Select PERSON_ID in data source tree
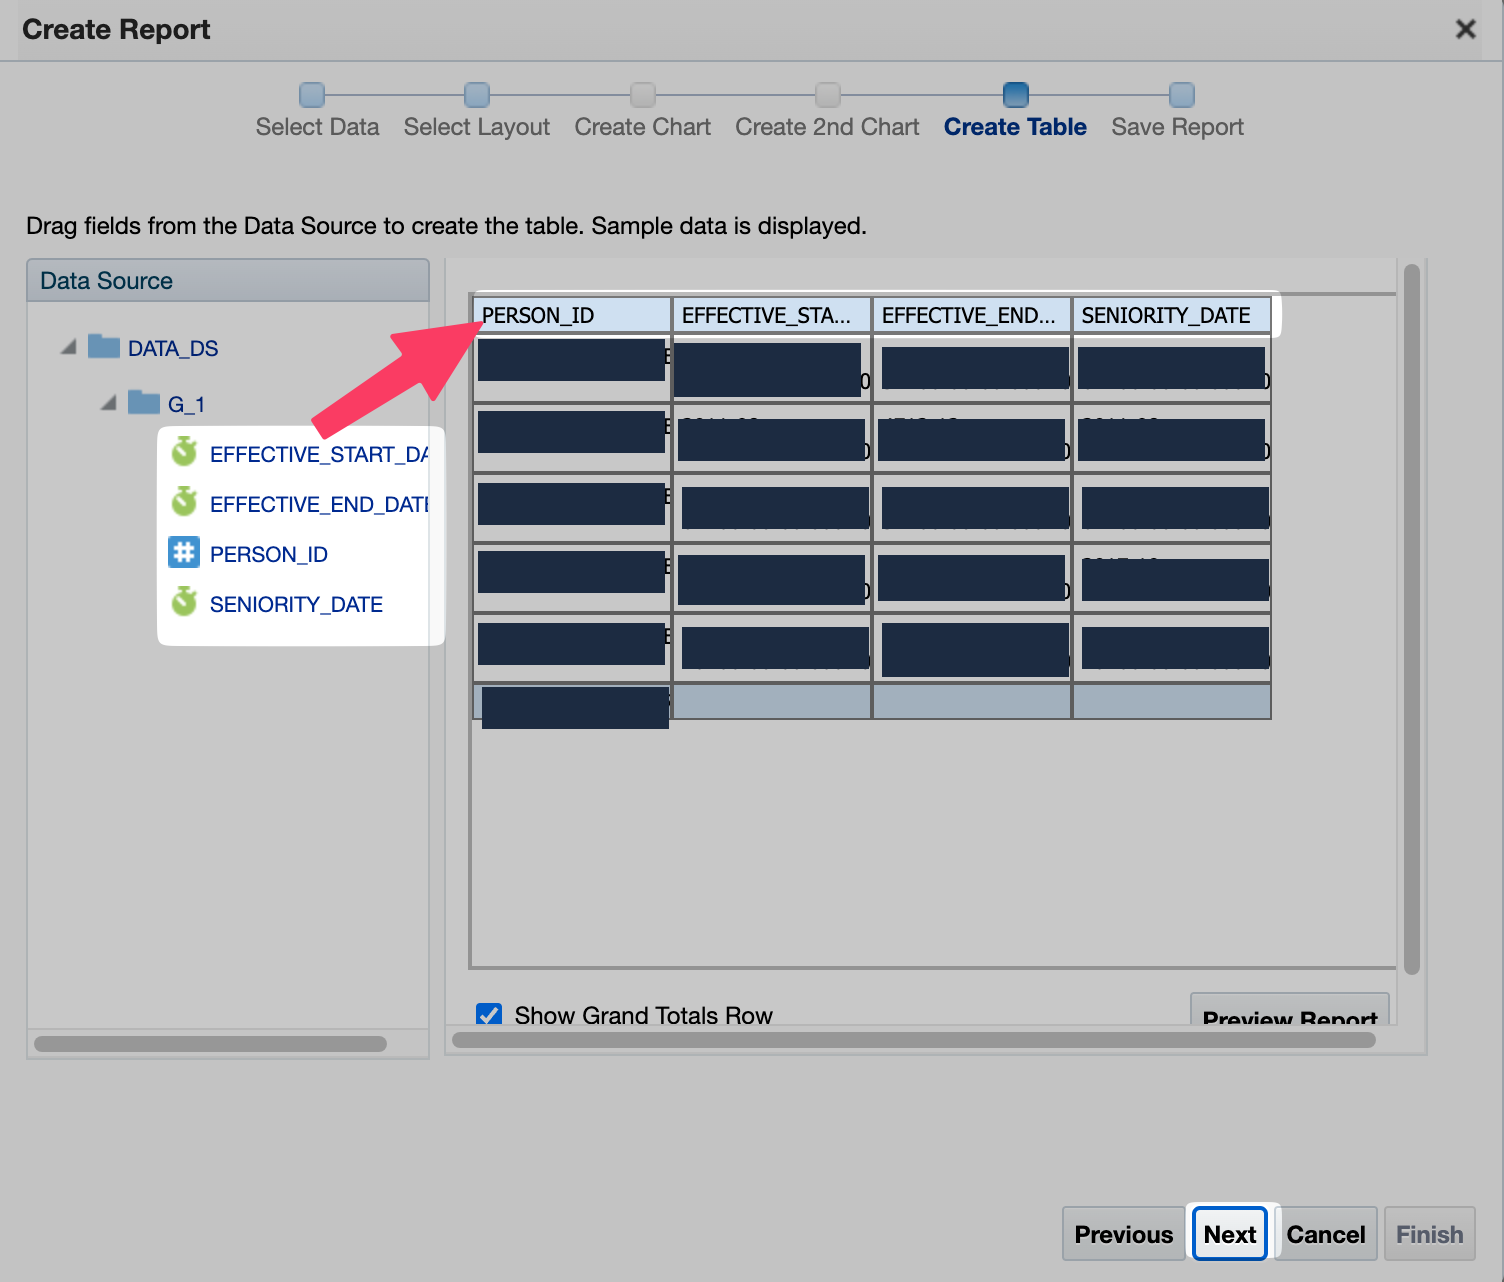This screenshot has height=1282, width=1504. [269, 554]
